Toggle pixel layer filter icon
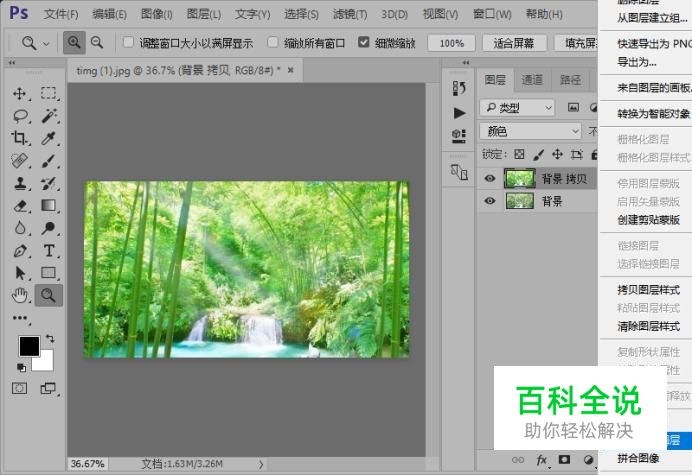Viewport: 692px width, 475px height. [x=573, y=107]
